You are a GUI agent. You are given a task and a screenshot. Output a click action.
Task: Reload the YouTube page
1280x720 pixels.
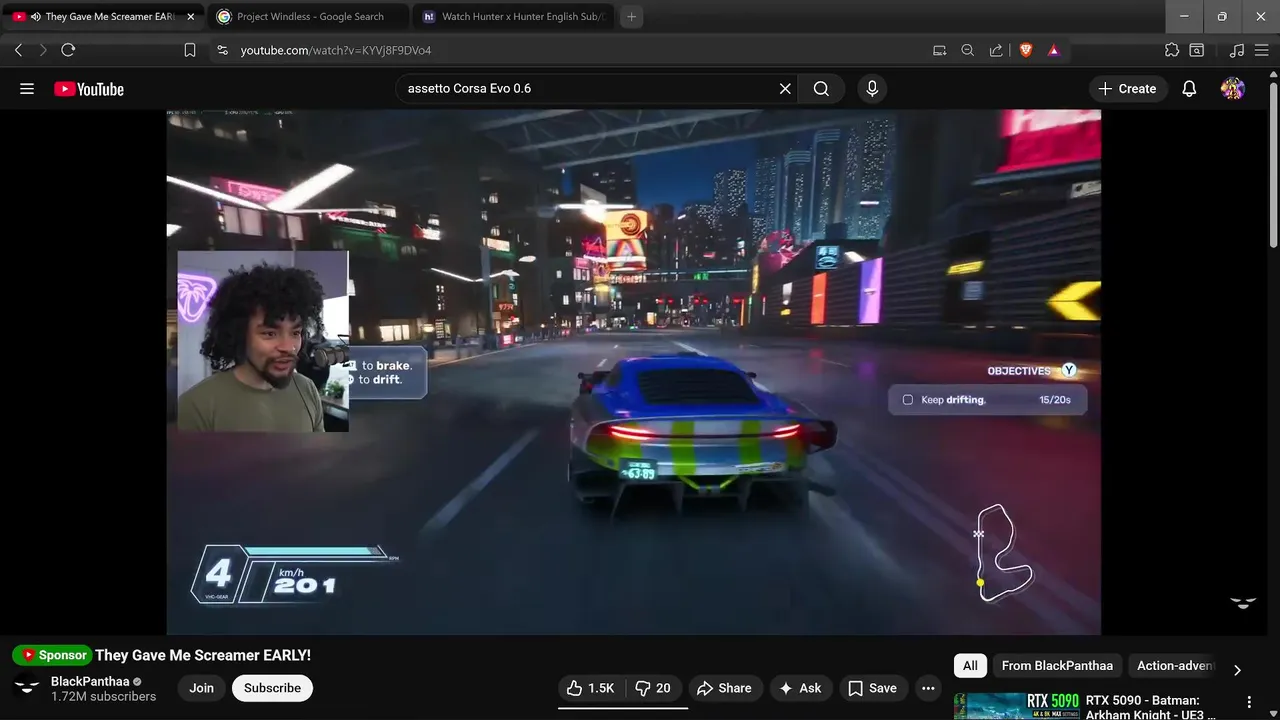[68, 50]
